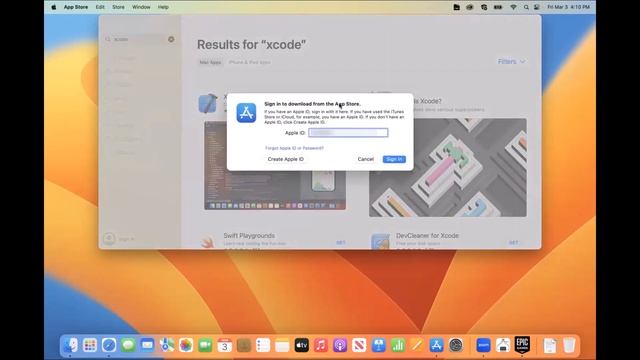This screenshot has height=360, width=640.
Task: Open Keynote from the Dock
Action: tap(378, 345)
